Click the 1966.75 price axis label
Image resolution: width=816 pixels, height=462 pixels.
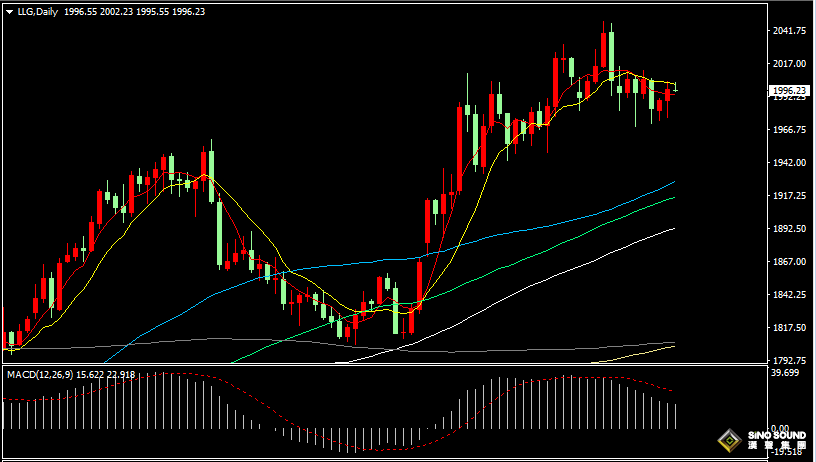pos(789,130)
